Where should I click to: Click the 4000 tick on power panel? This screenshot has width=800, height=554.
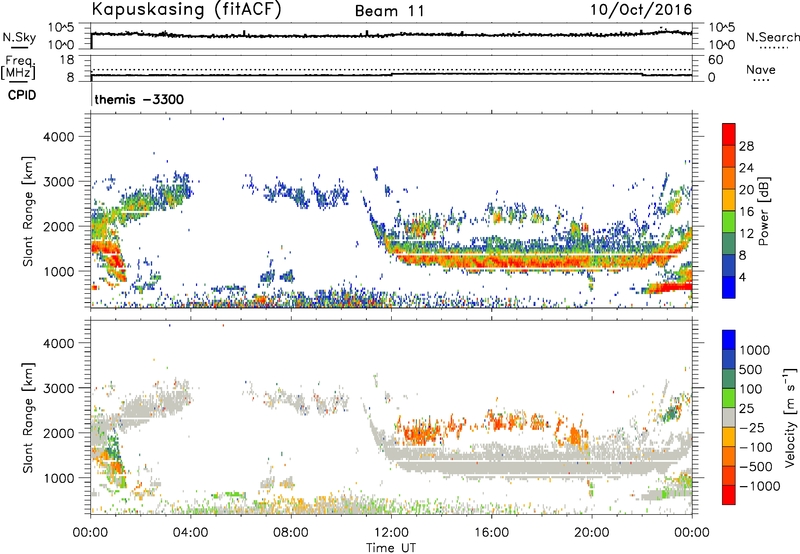(58, 137)
